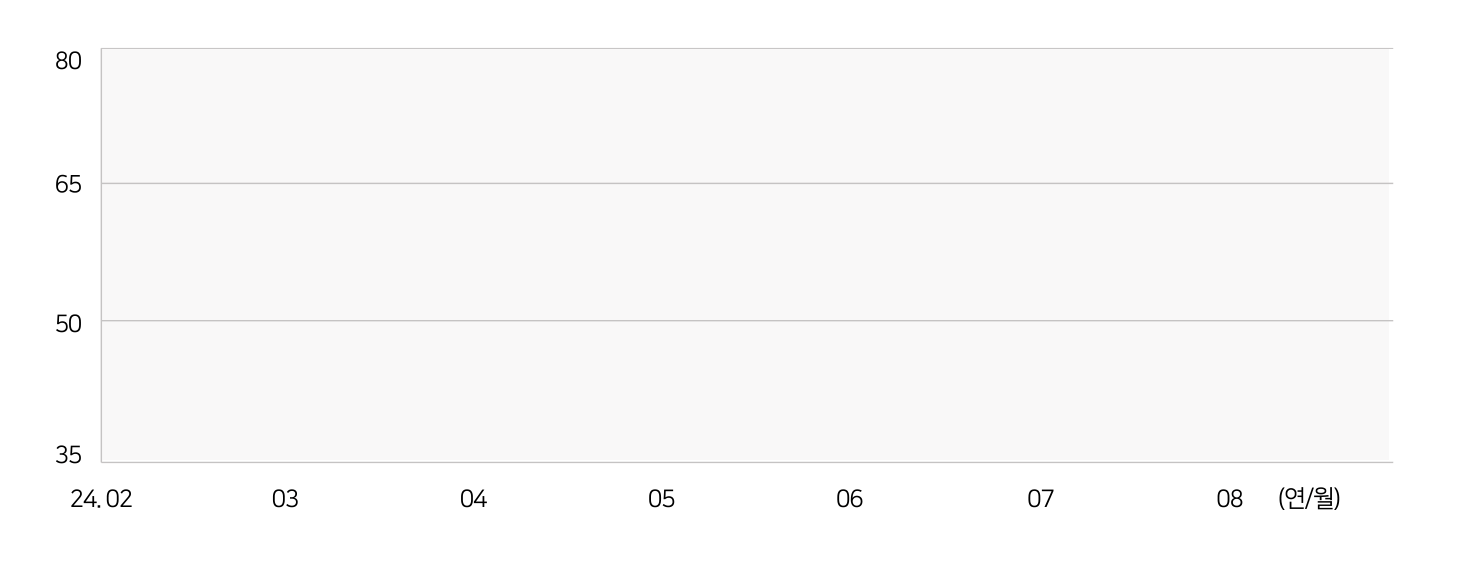The width and height of the screenshot is (1469, 576).
Task: Click the top border line at value 80
Action: [746, 48]
